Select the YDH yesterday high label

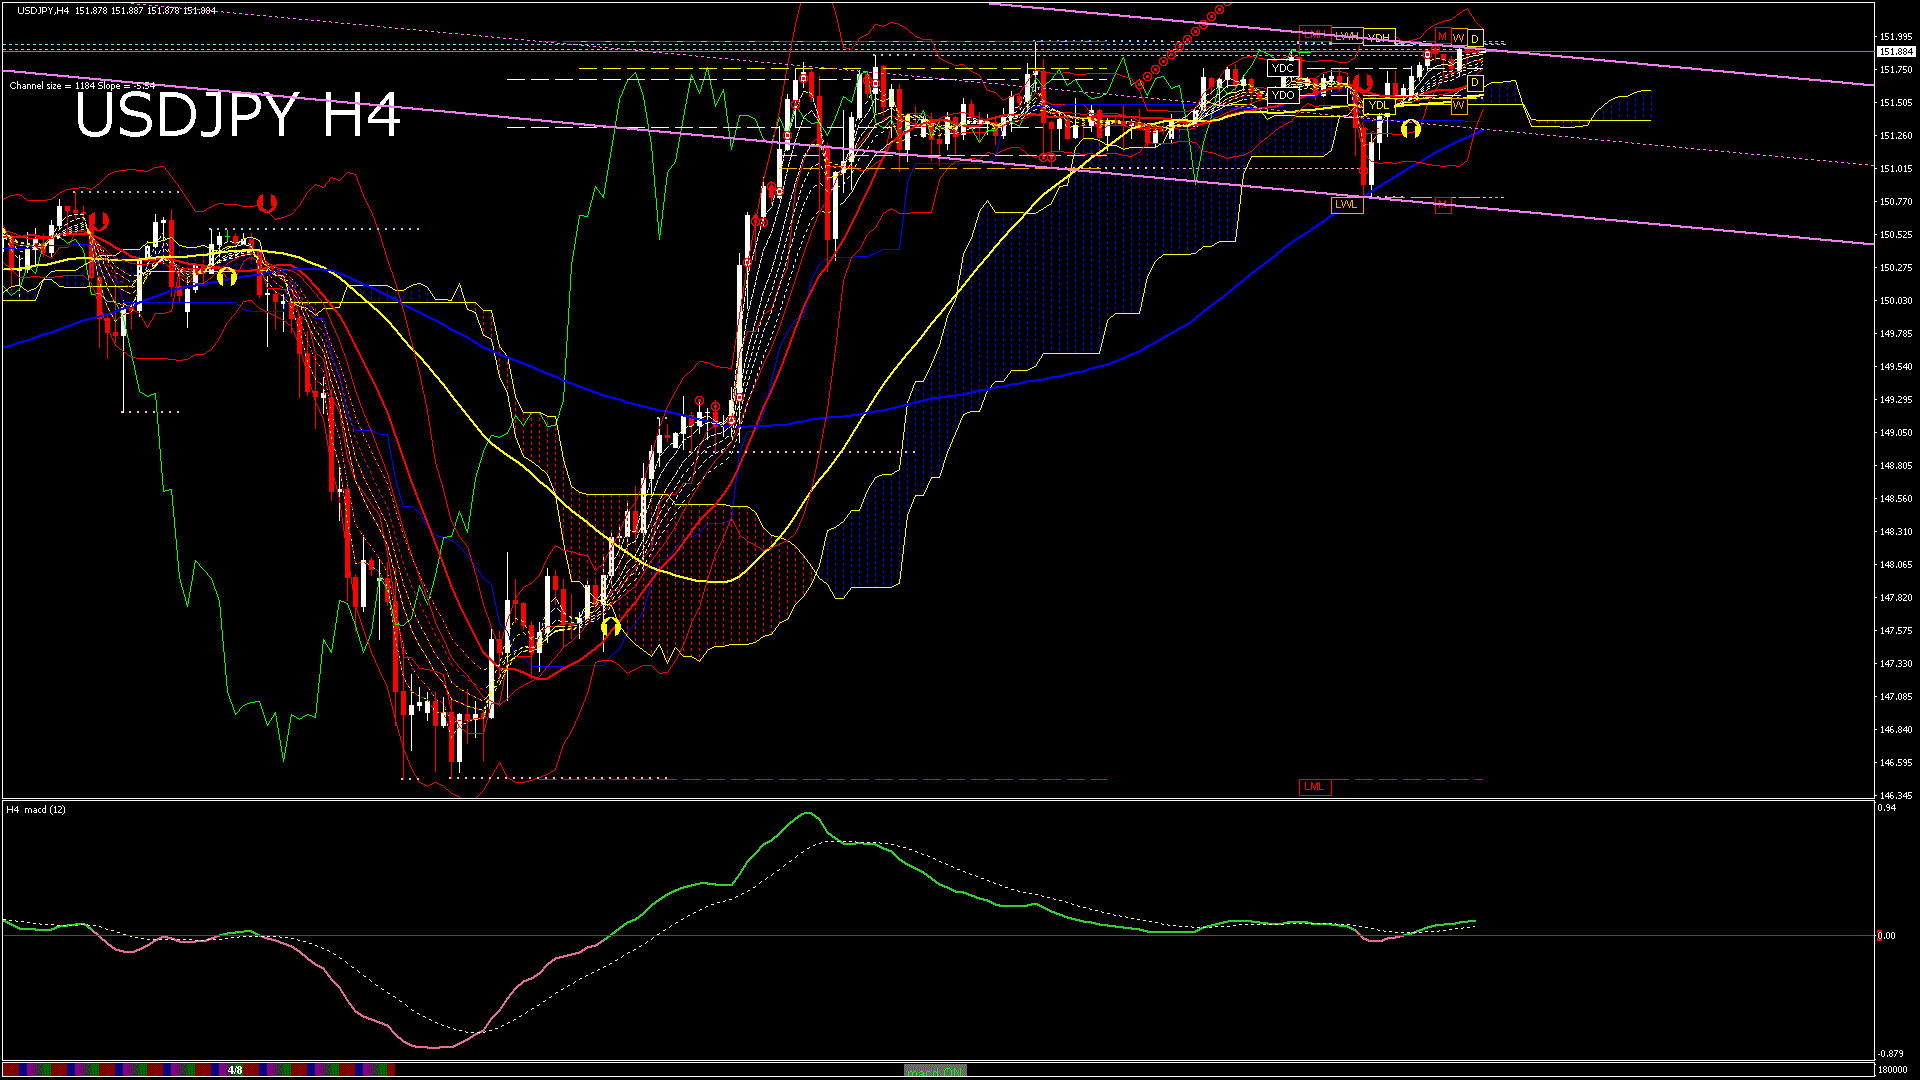[1380, 37]
